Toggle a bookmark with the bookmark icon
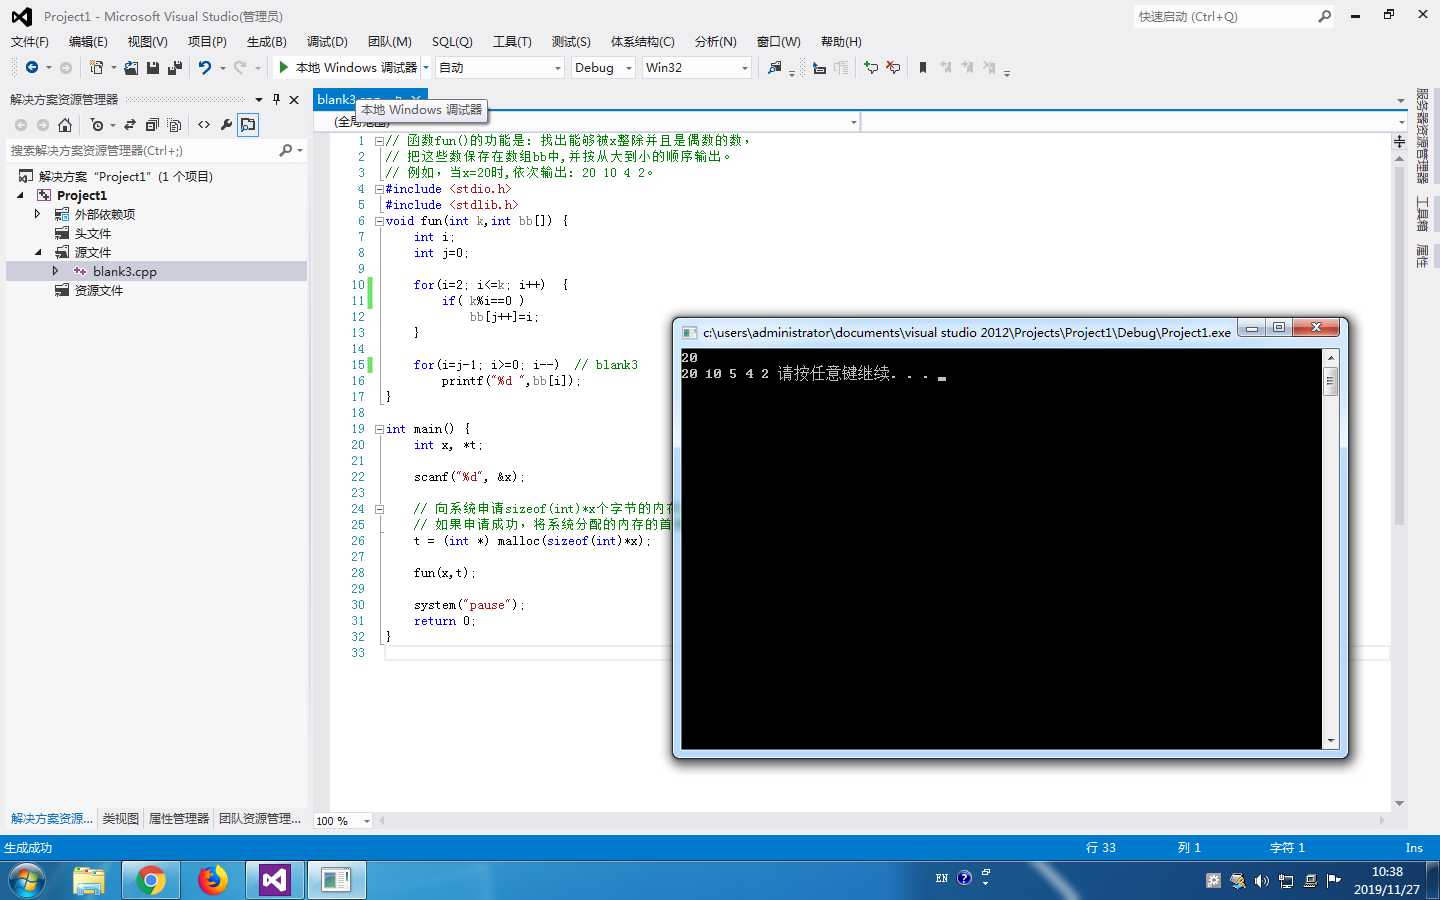 923,68
